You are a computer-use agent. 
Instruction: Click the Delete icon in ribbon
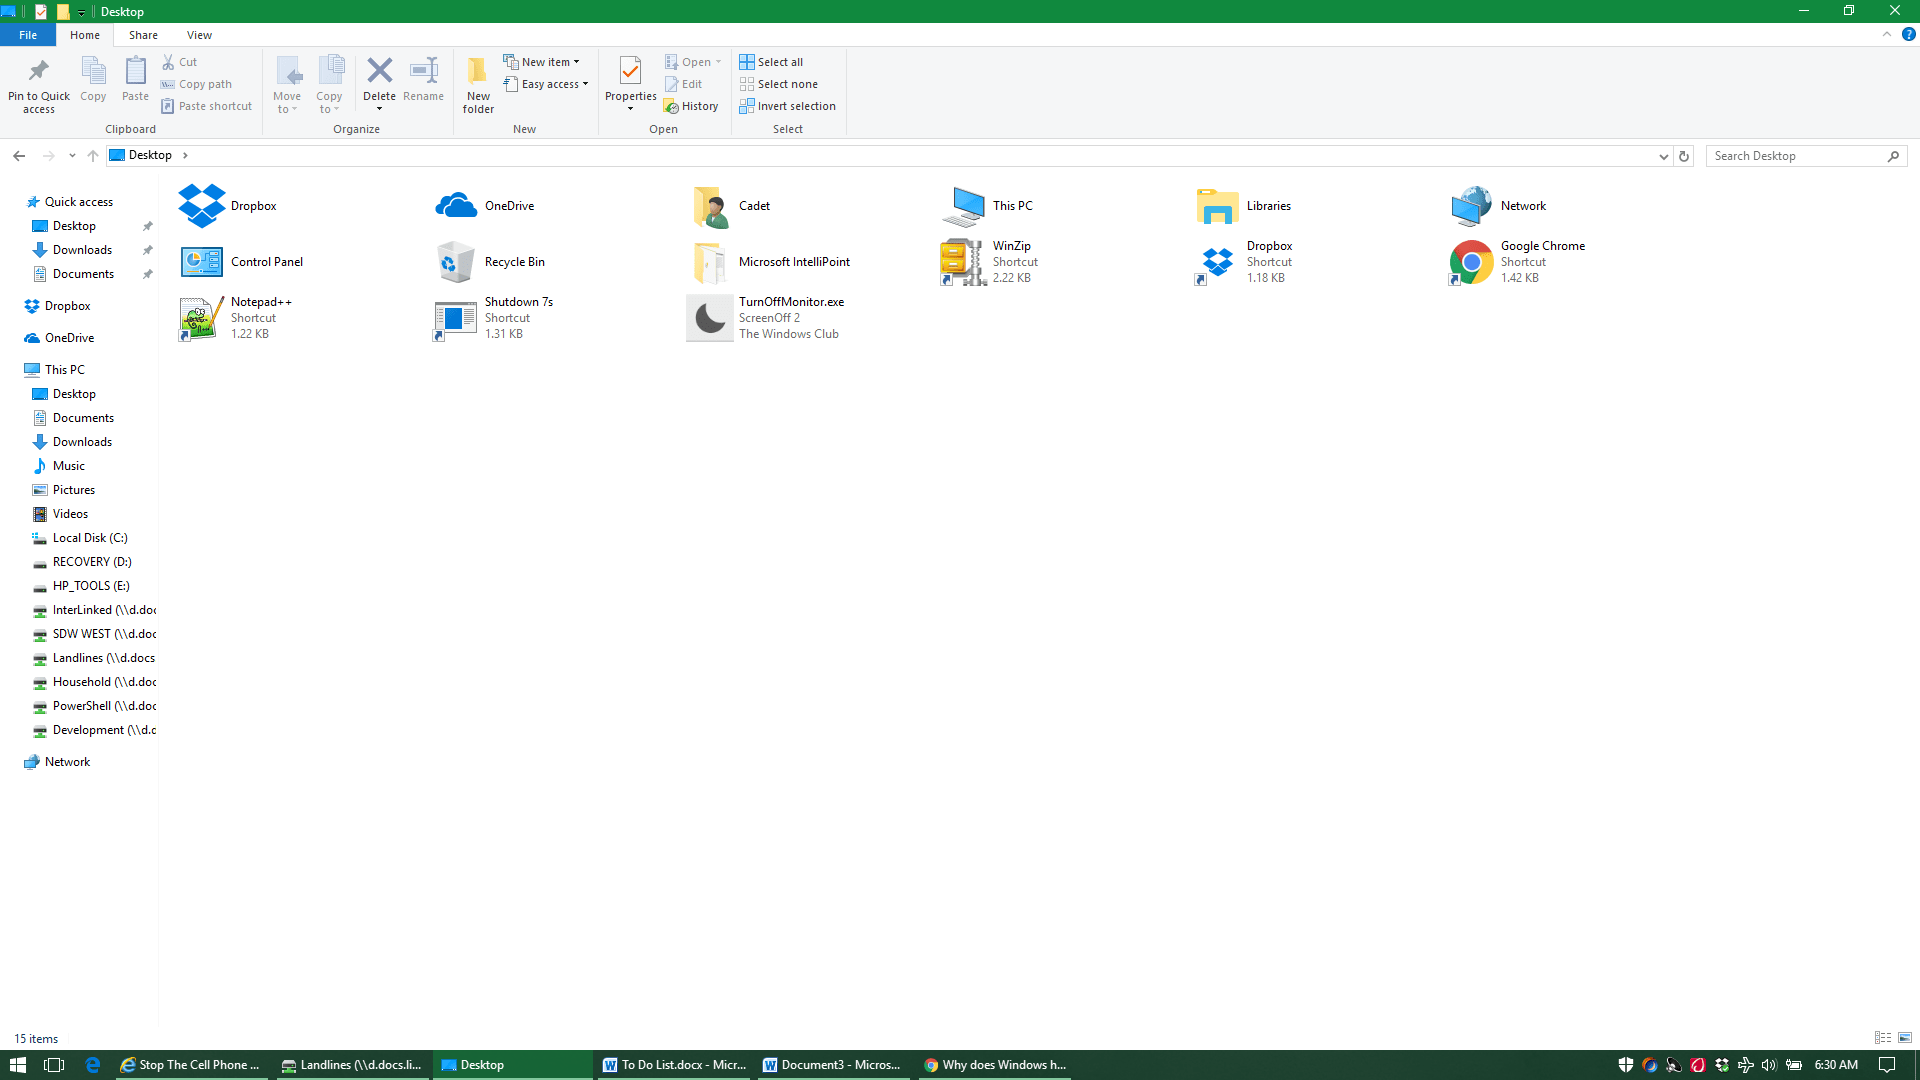(x=379, y=71)
